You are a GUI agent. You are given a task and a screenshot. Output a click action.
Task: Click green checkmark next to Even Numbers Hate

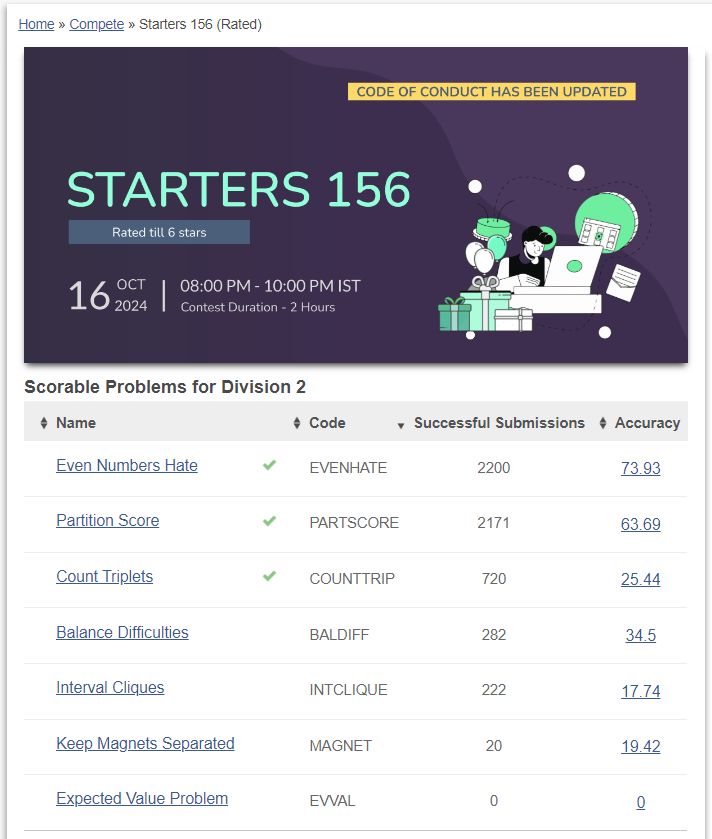coord(269,465)
